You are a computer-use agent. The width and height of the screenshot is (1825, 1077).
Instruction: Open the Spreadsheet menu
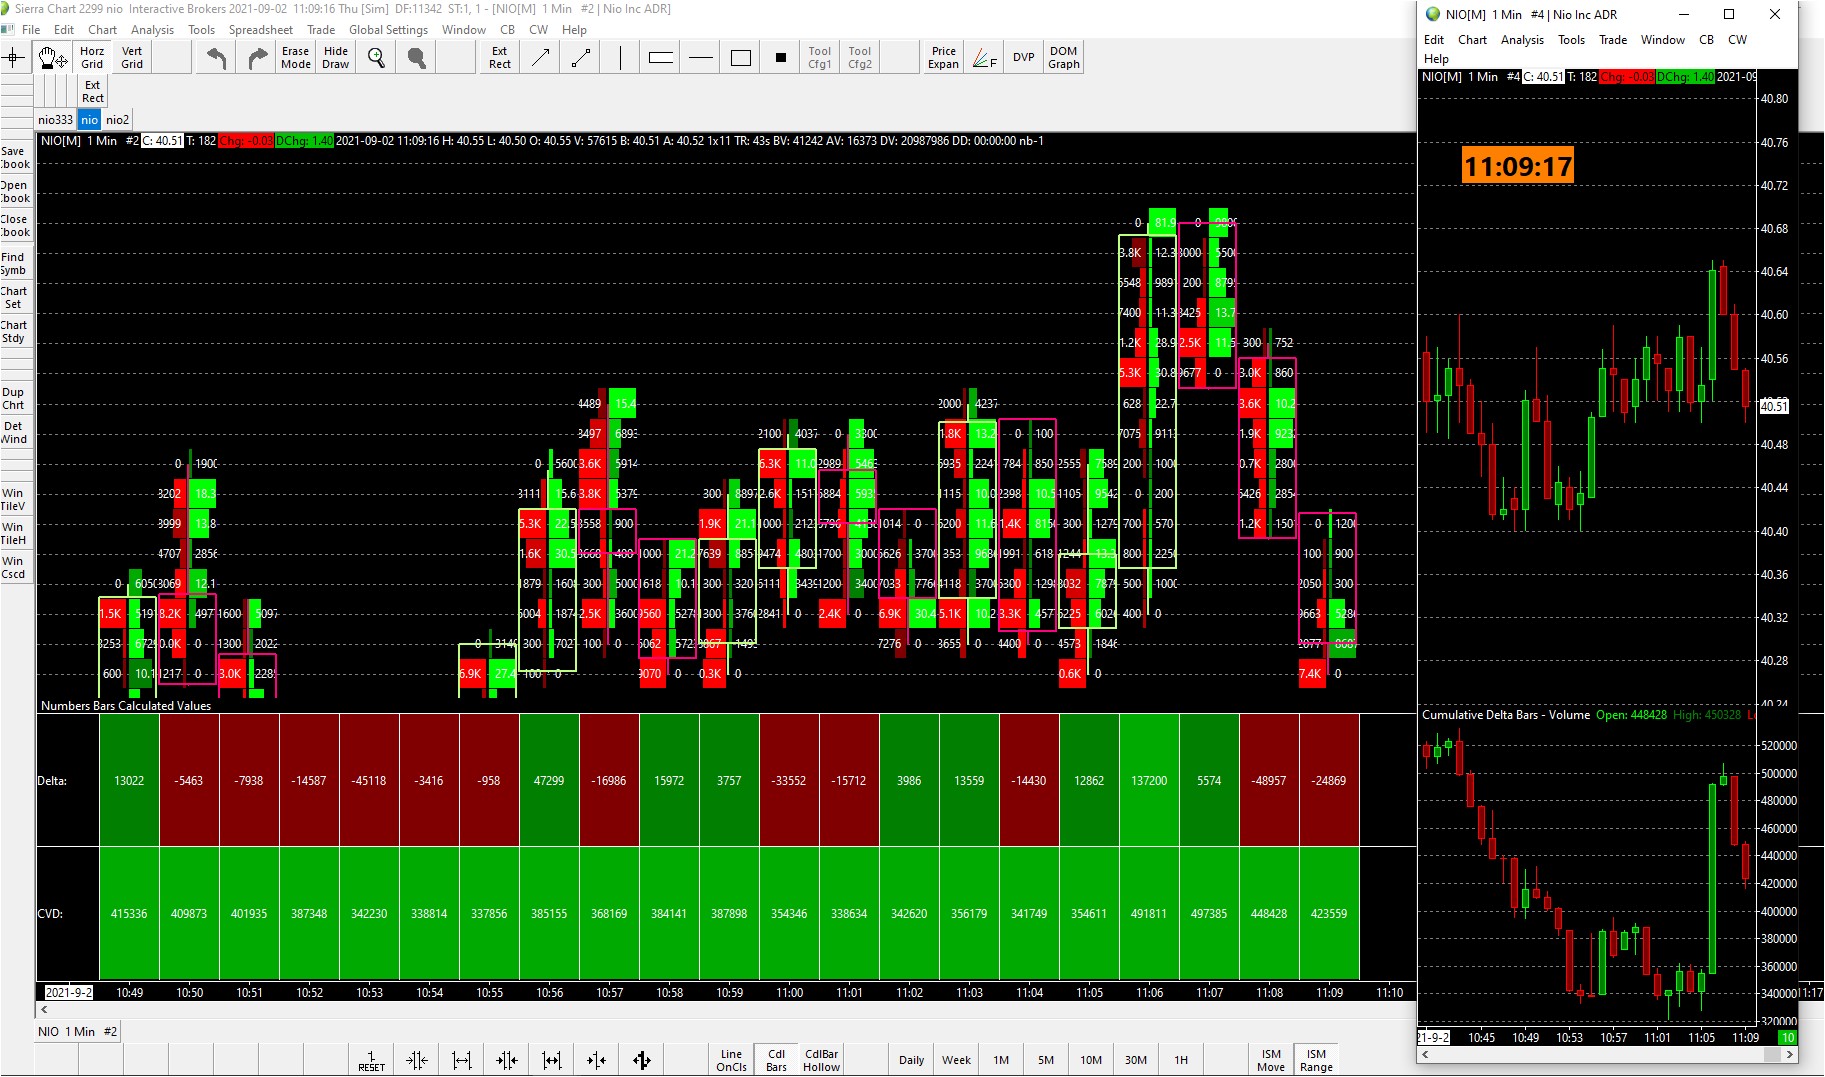pyautogui.click(x=261, y=30)
